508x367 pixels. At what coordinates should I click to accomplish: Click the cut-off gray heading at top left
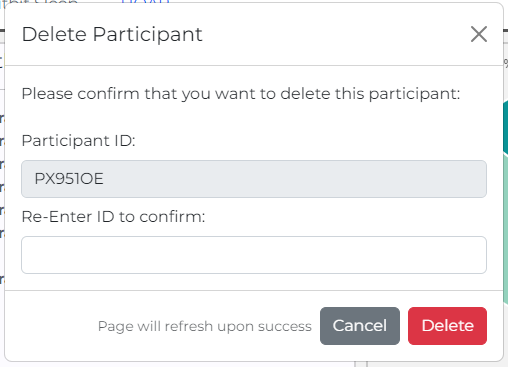[x=39, y=2]
